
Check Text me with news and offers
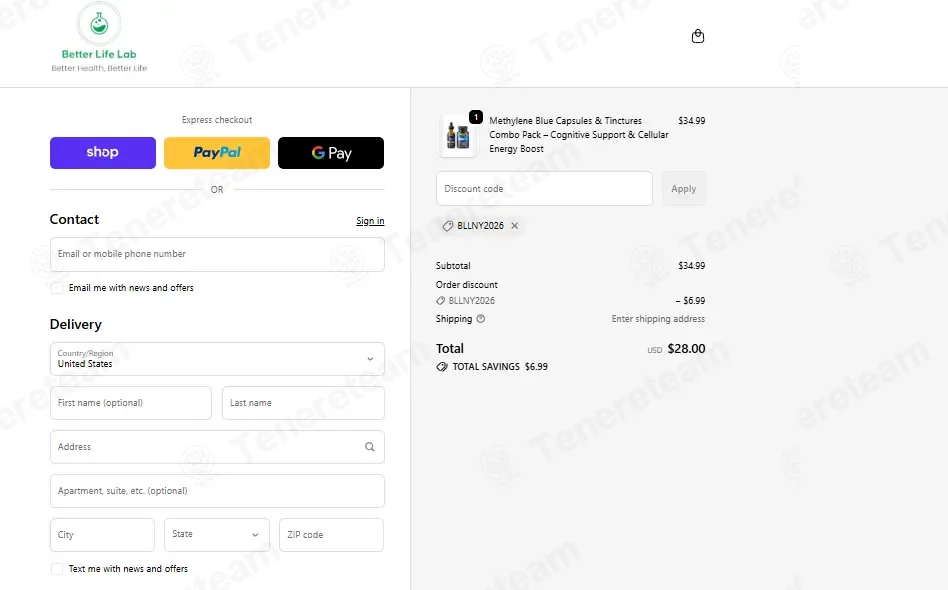57,569
